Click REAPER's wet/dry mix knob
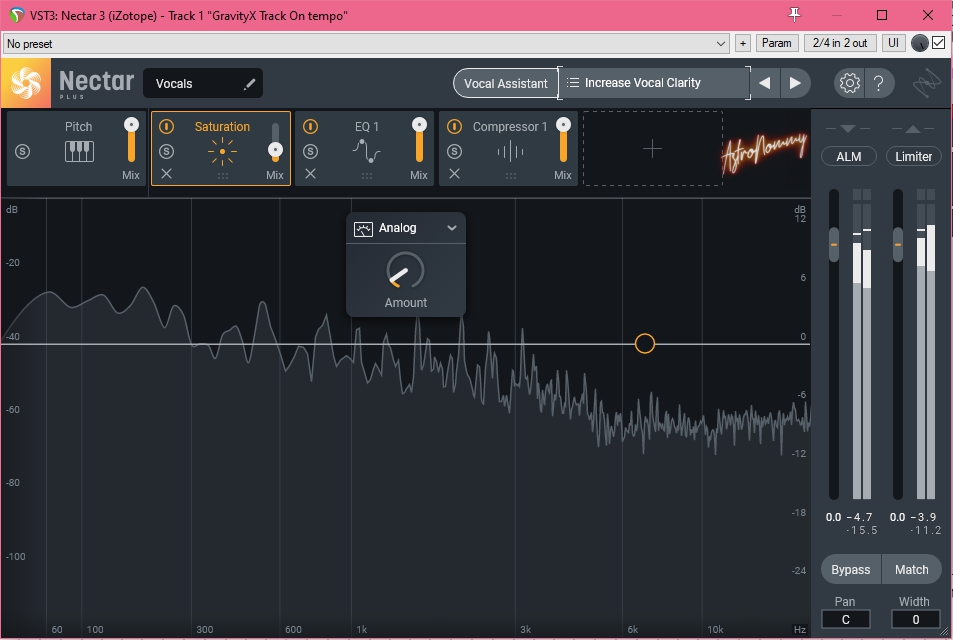Viewport: 953px width, 640px height. point(920,43)
